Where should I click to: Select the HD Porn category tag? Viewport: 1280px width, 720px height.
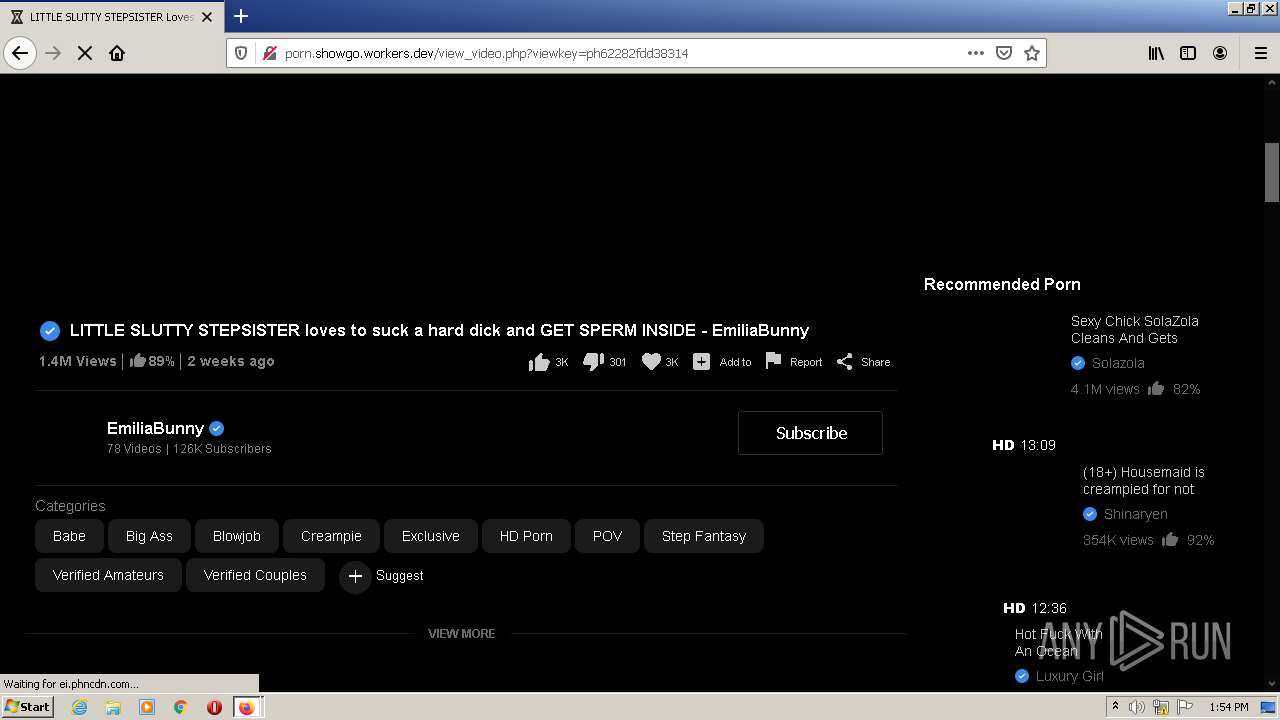[x=526, y=536]
